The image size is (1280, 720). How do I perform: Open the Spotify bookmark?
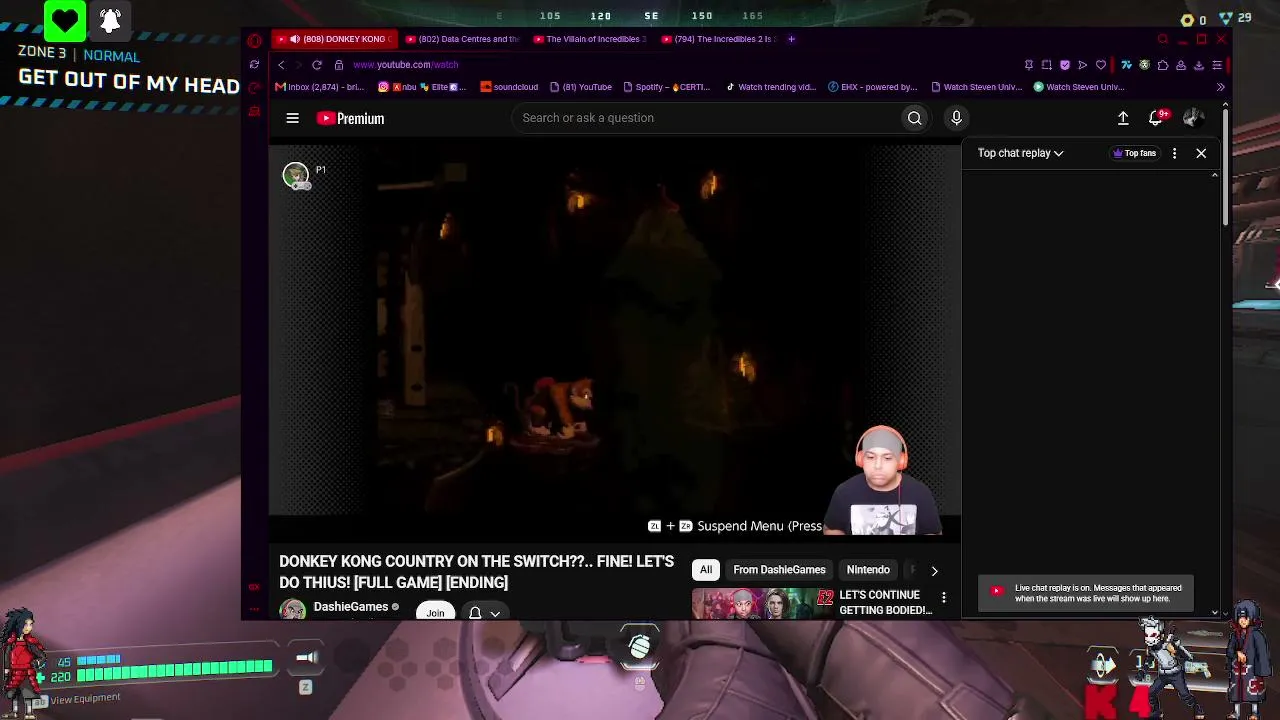click(x=666, y=87)
